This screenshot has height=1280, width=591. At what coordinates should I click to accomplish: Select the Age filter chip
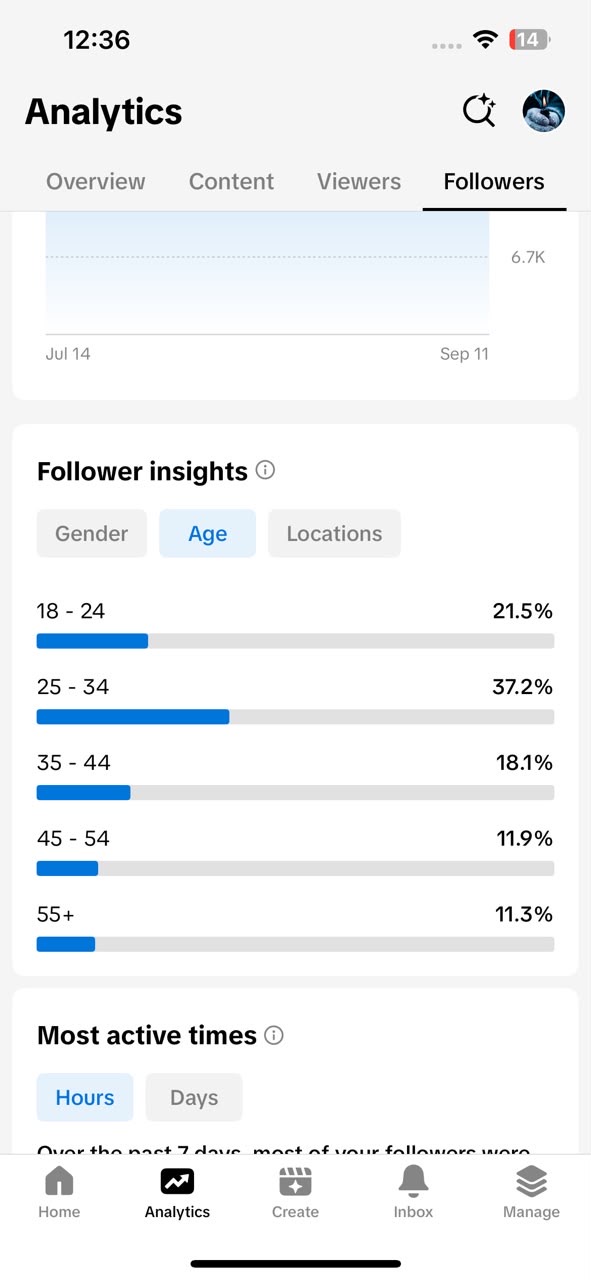(207, 533)
